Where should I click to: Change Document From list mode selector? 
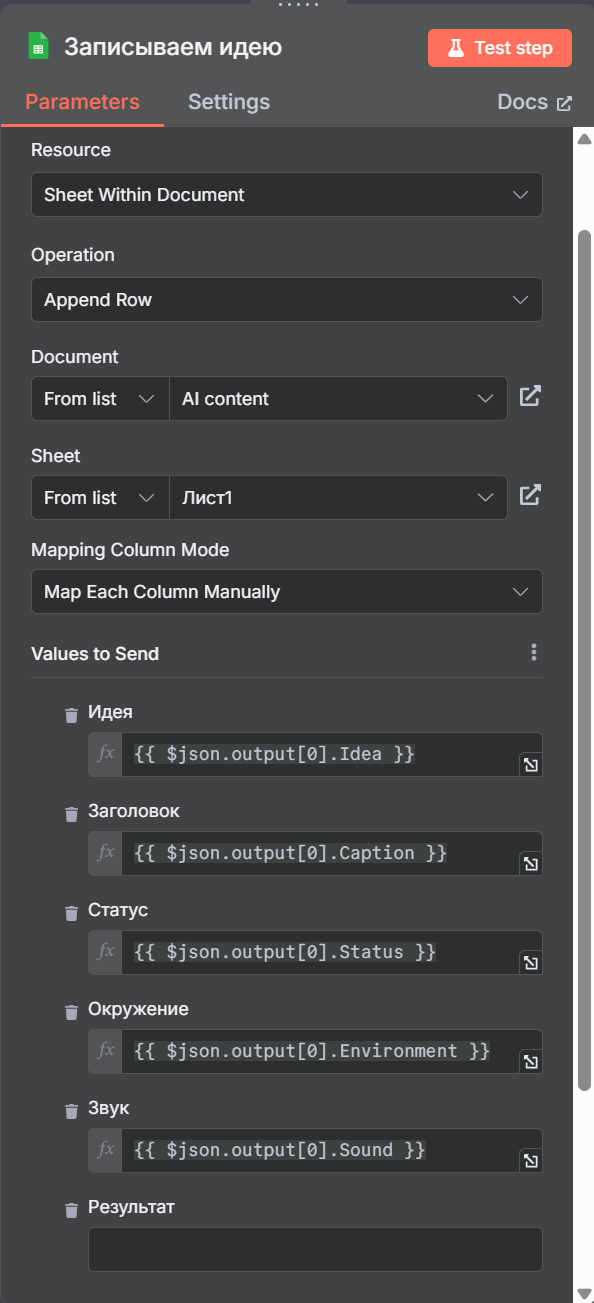coord(100,399)
